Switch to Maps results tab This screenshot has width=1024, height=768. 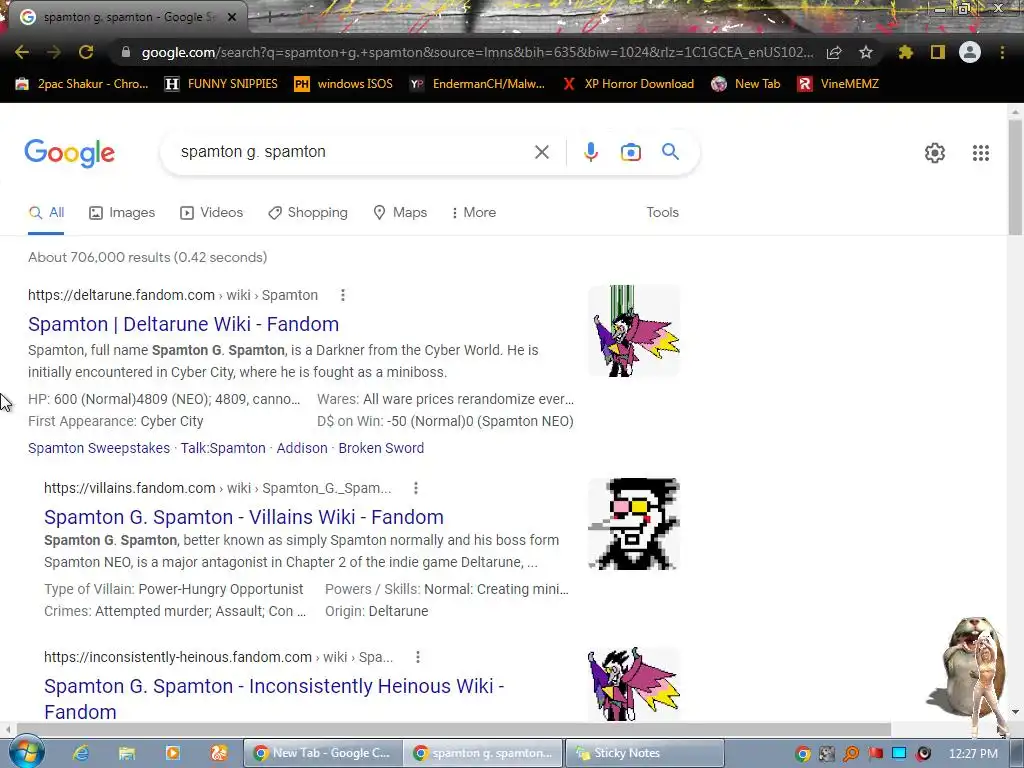400,212
